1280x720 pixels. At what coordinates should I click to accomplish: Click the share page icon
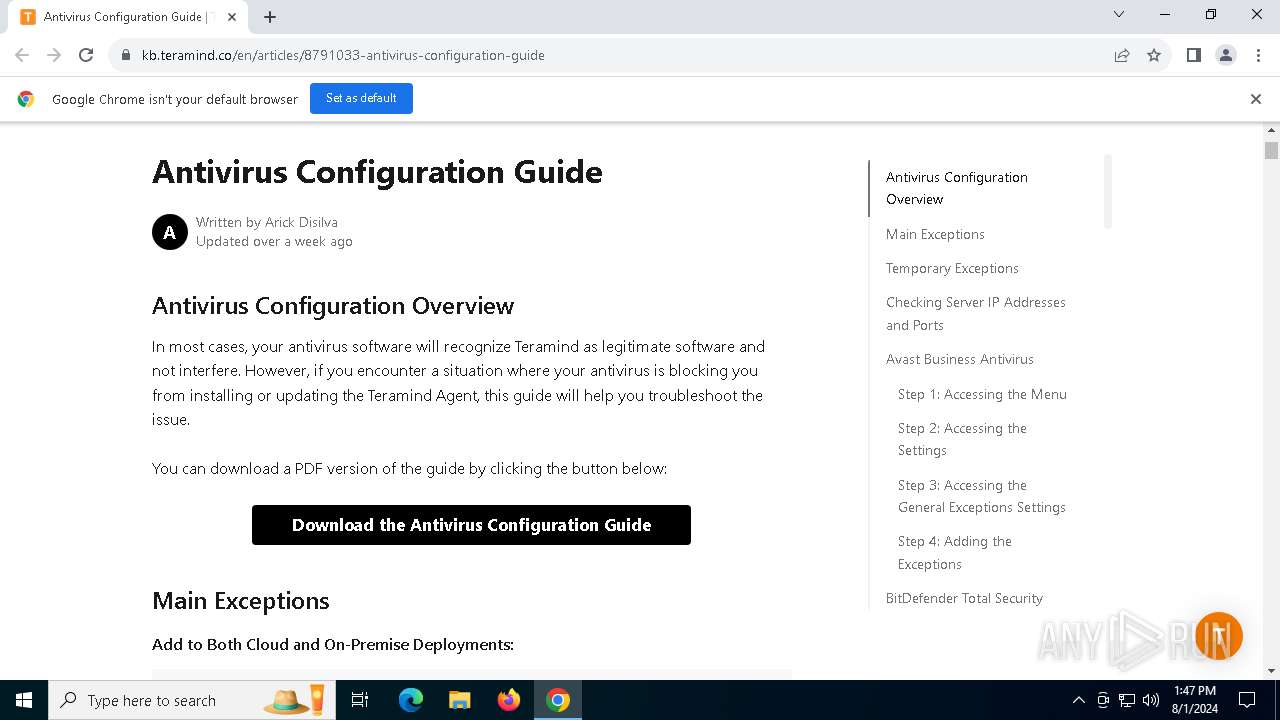[x=1122, y=55]
